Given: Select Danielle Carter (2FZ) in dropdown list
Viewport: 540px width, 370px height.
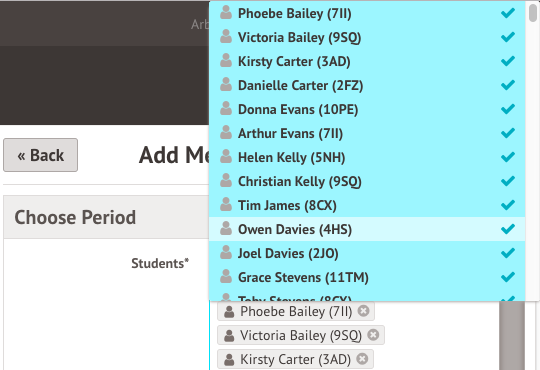Looking at the screenshot, I should coord(367,85).
